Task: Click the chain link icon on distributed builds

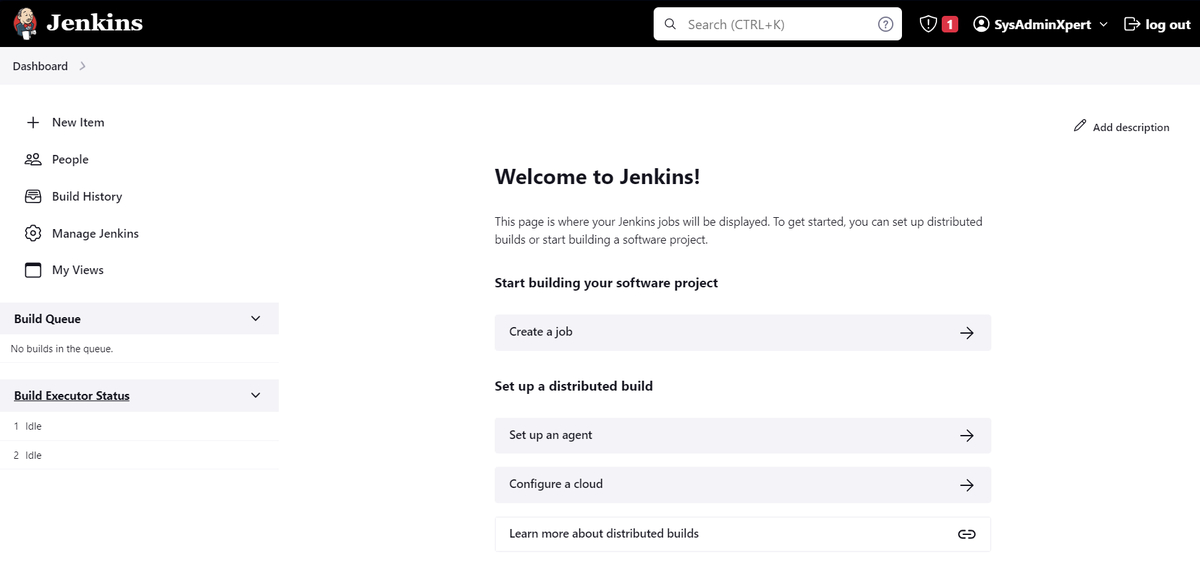Action: 966,534
